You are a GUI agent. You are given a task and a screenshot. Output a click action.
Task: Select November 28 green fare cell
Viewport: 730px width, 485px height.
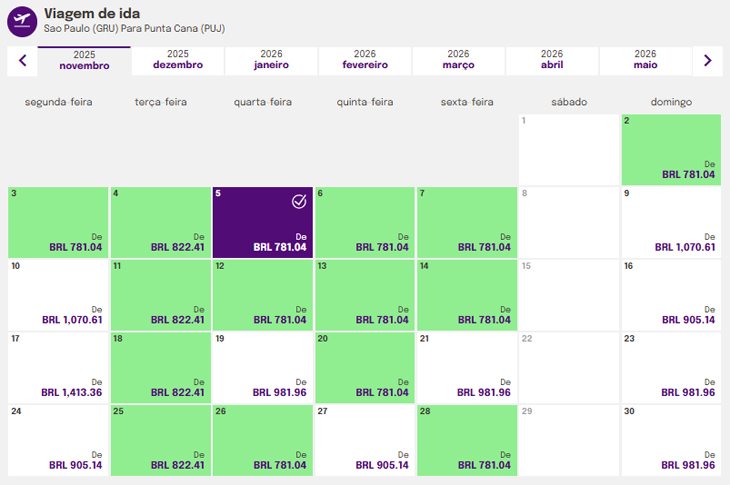coord(466,440)
